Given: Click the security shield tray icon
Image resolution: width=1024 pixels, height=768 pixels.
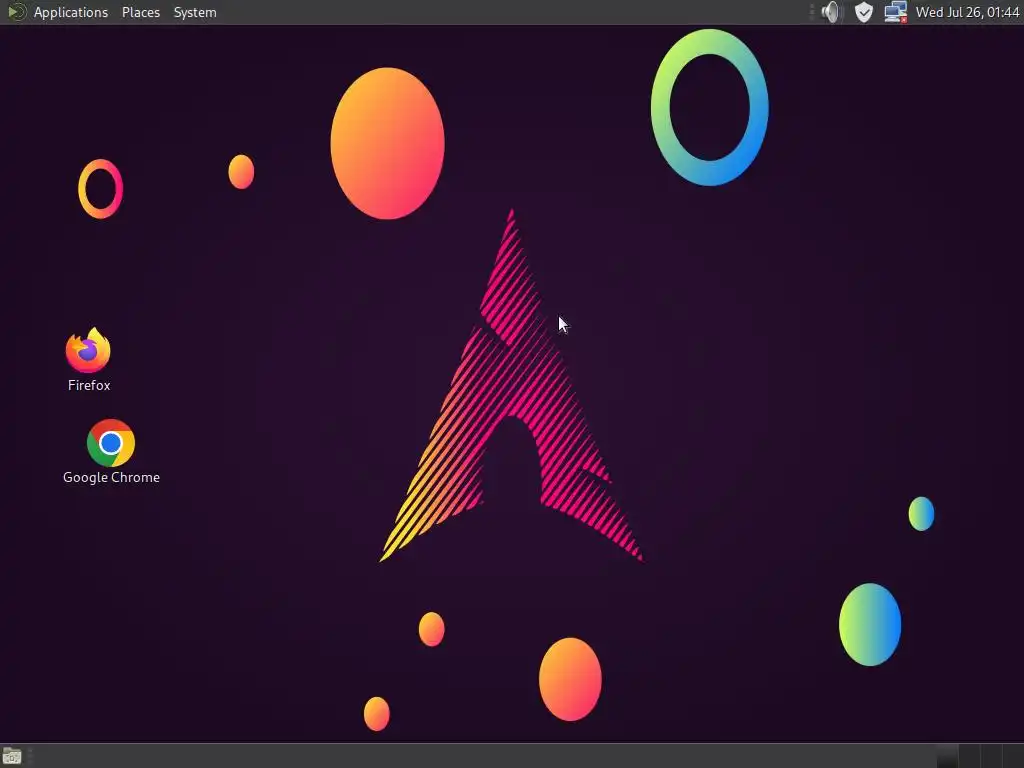Looking at the screenshot, I should pos(863,12).
